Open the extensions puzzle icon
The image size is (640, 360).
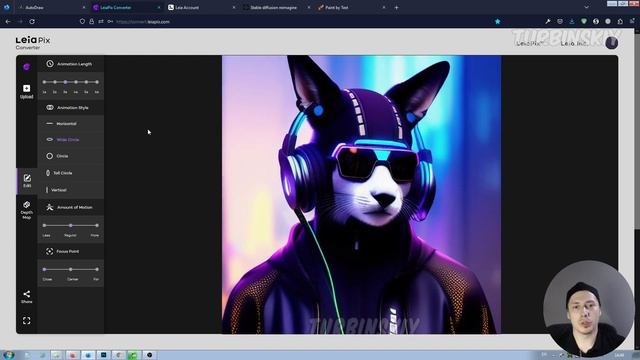620,22
